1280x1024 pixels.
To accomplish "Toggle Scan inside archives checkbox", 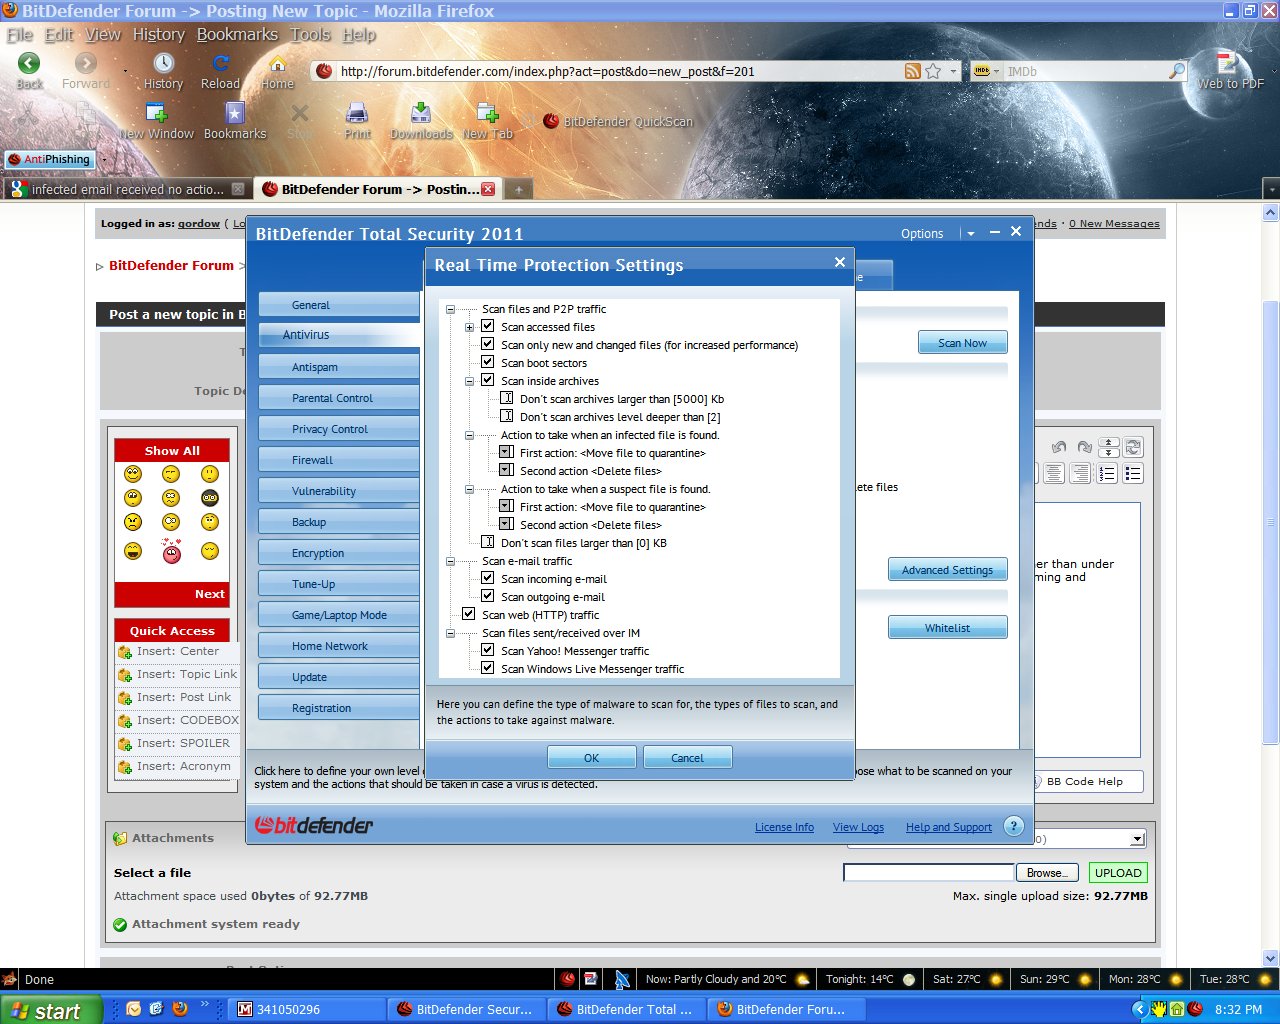I will tap(488, 380).
